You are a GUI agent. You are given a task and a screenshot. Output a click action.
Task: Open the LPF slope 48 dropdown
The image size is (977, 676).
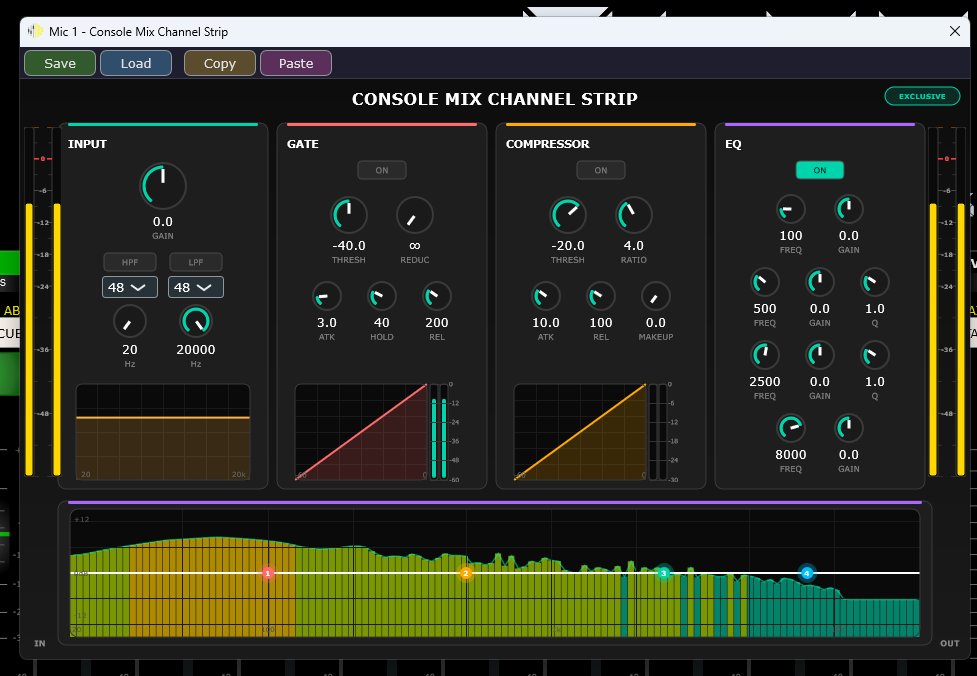196,287
